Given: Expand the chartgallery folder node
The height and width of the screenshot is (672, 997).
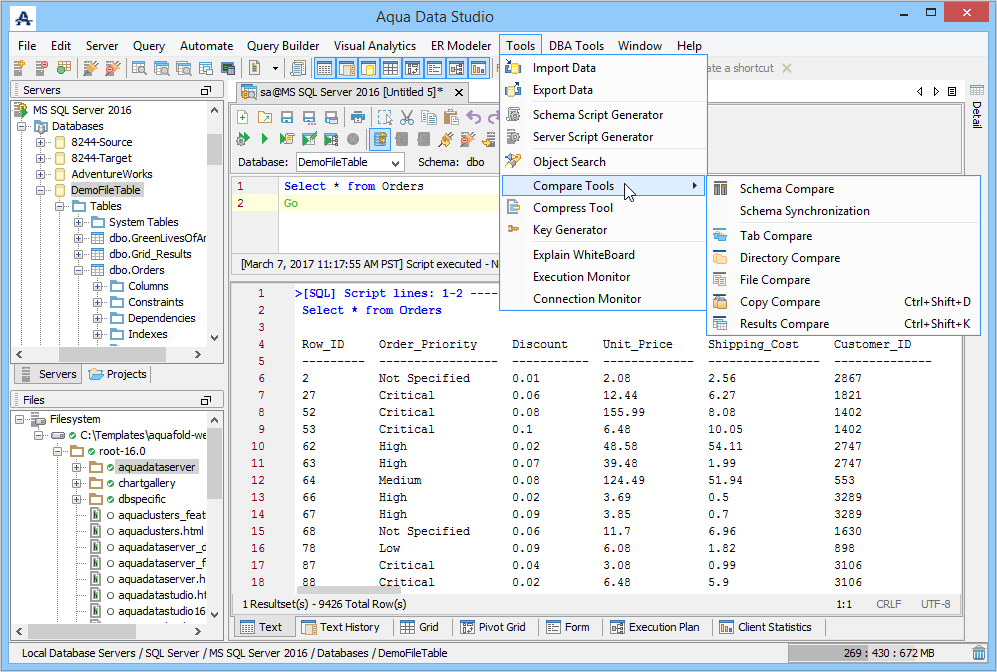Looking at the screenshot, I should pyautogui.click(x=77, y=483).
